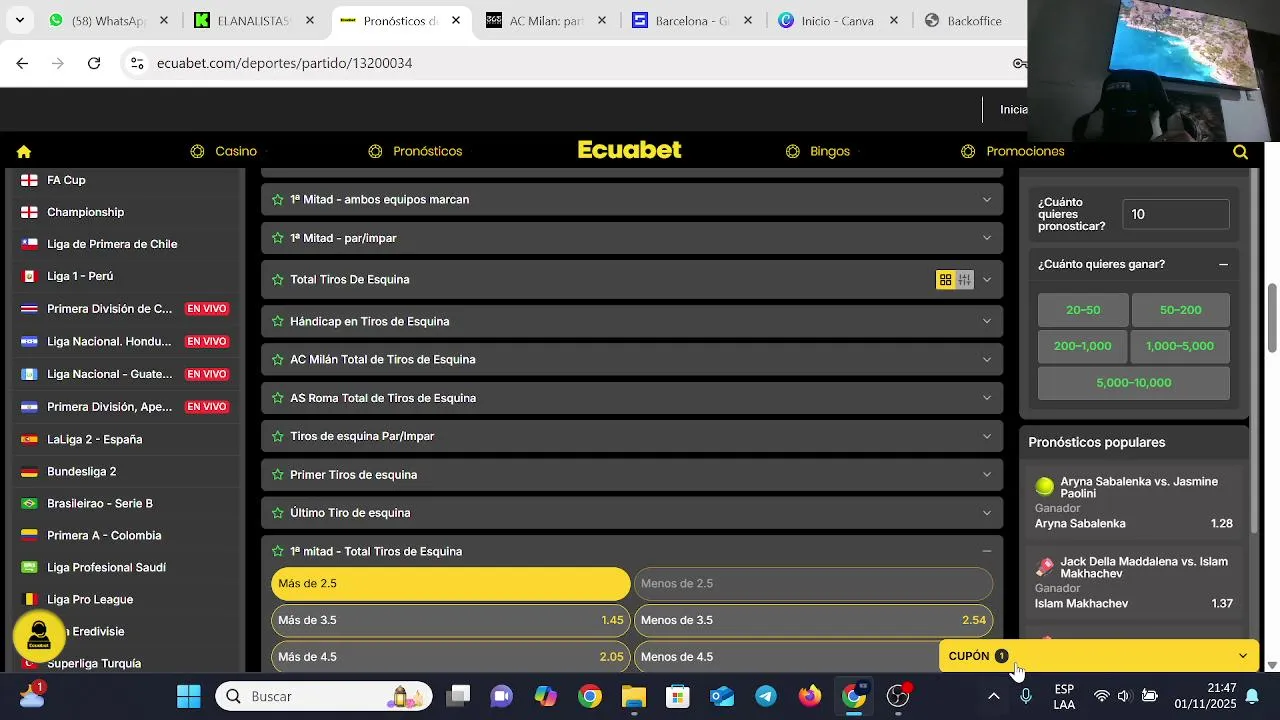Switch to the WhatsApp browser tab
The image size is (1280, 720).
[110, 21]
